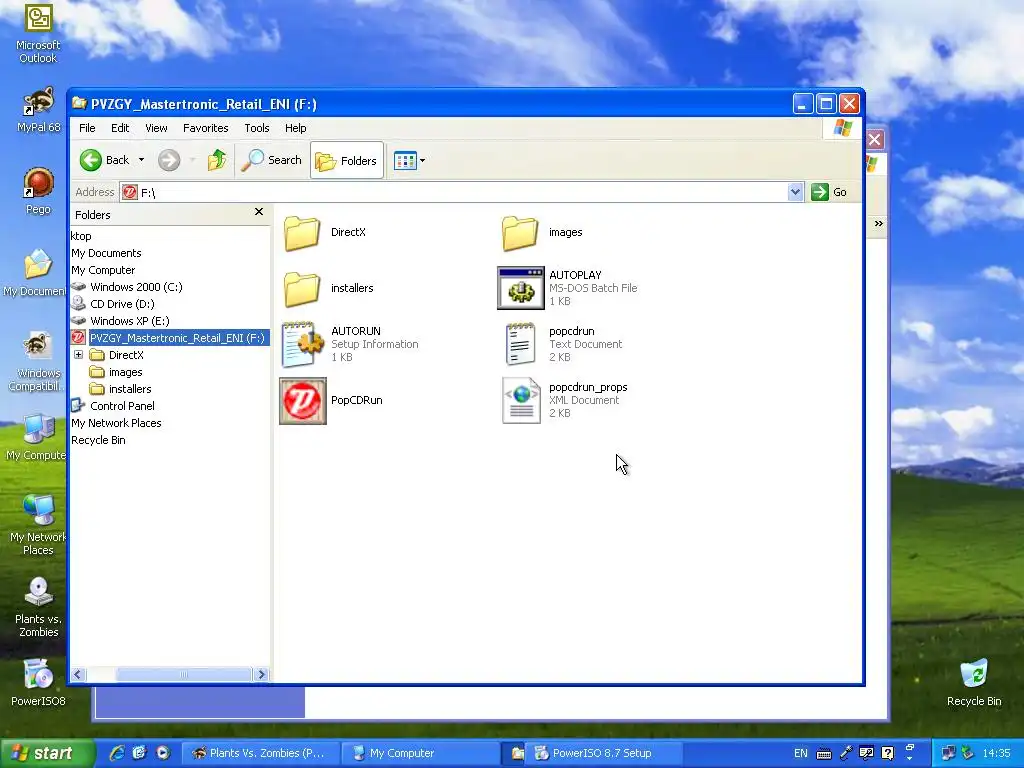Viewport: 1024px width, 768px height.
Task: Open the Back history dropdown arrow
Action: pos(141,160)
